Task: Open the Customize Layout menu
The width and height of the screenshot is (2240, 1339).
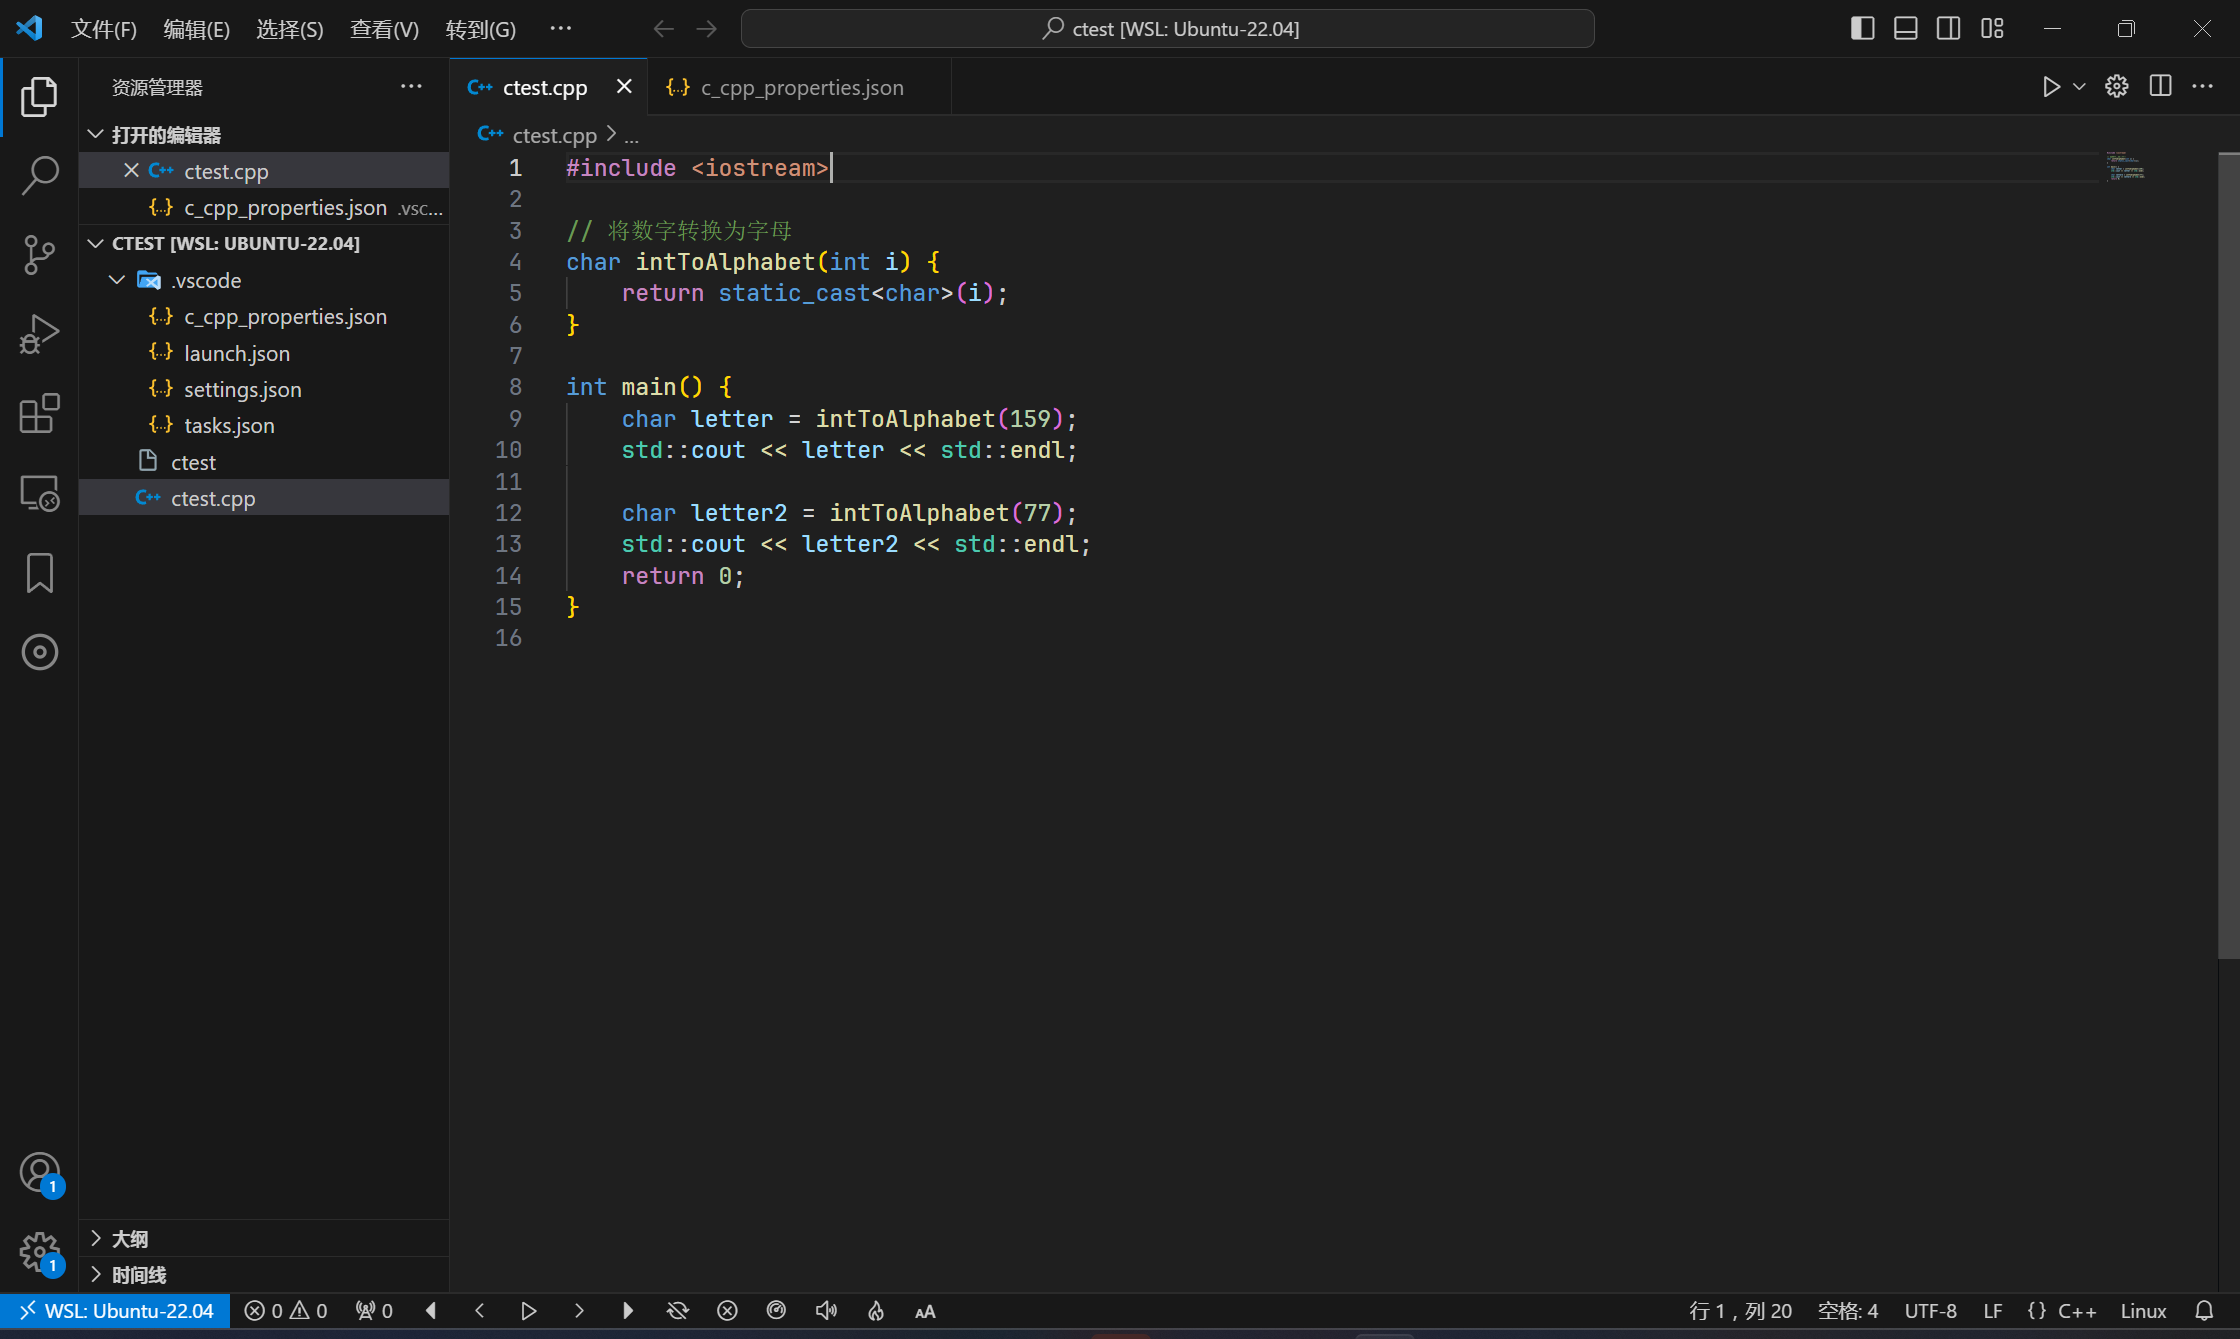Action: pyautogui.click(x=1992, y=28)
